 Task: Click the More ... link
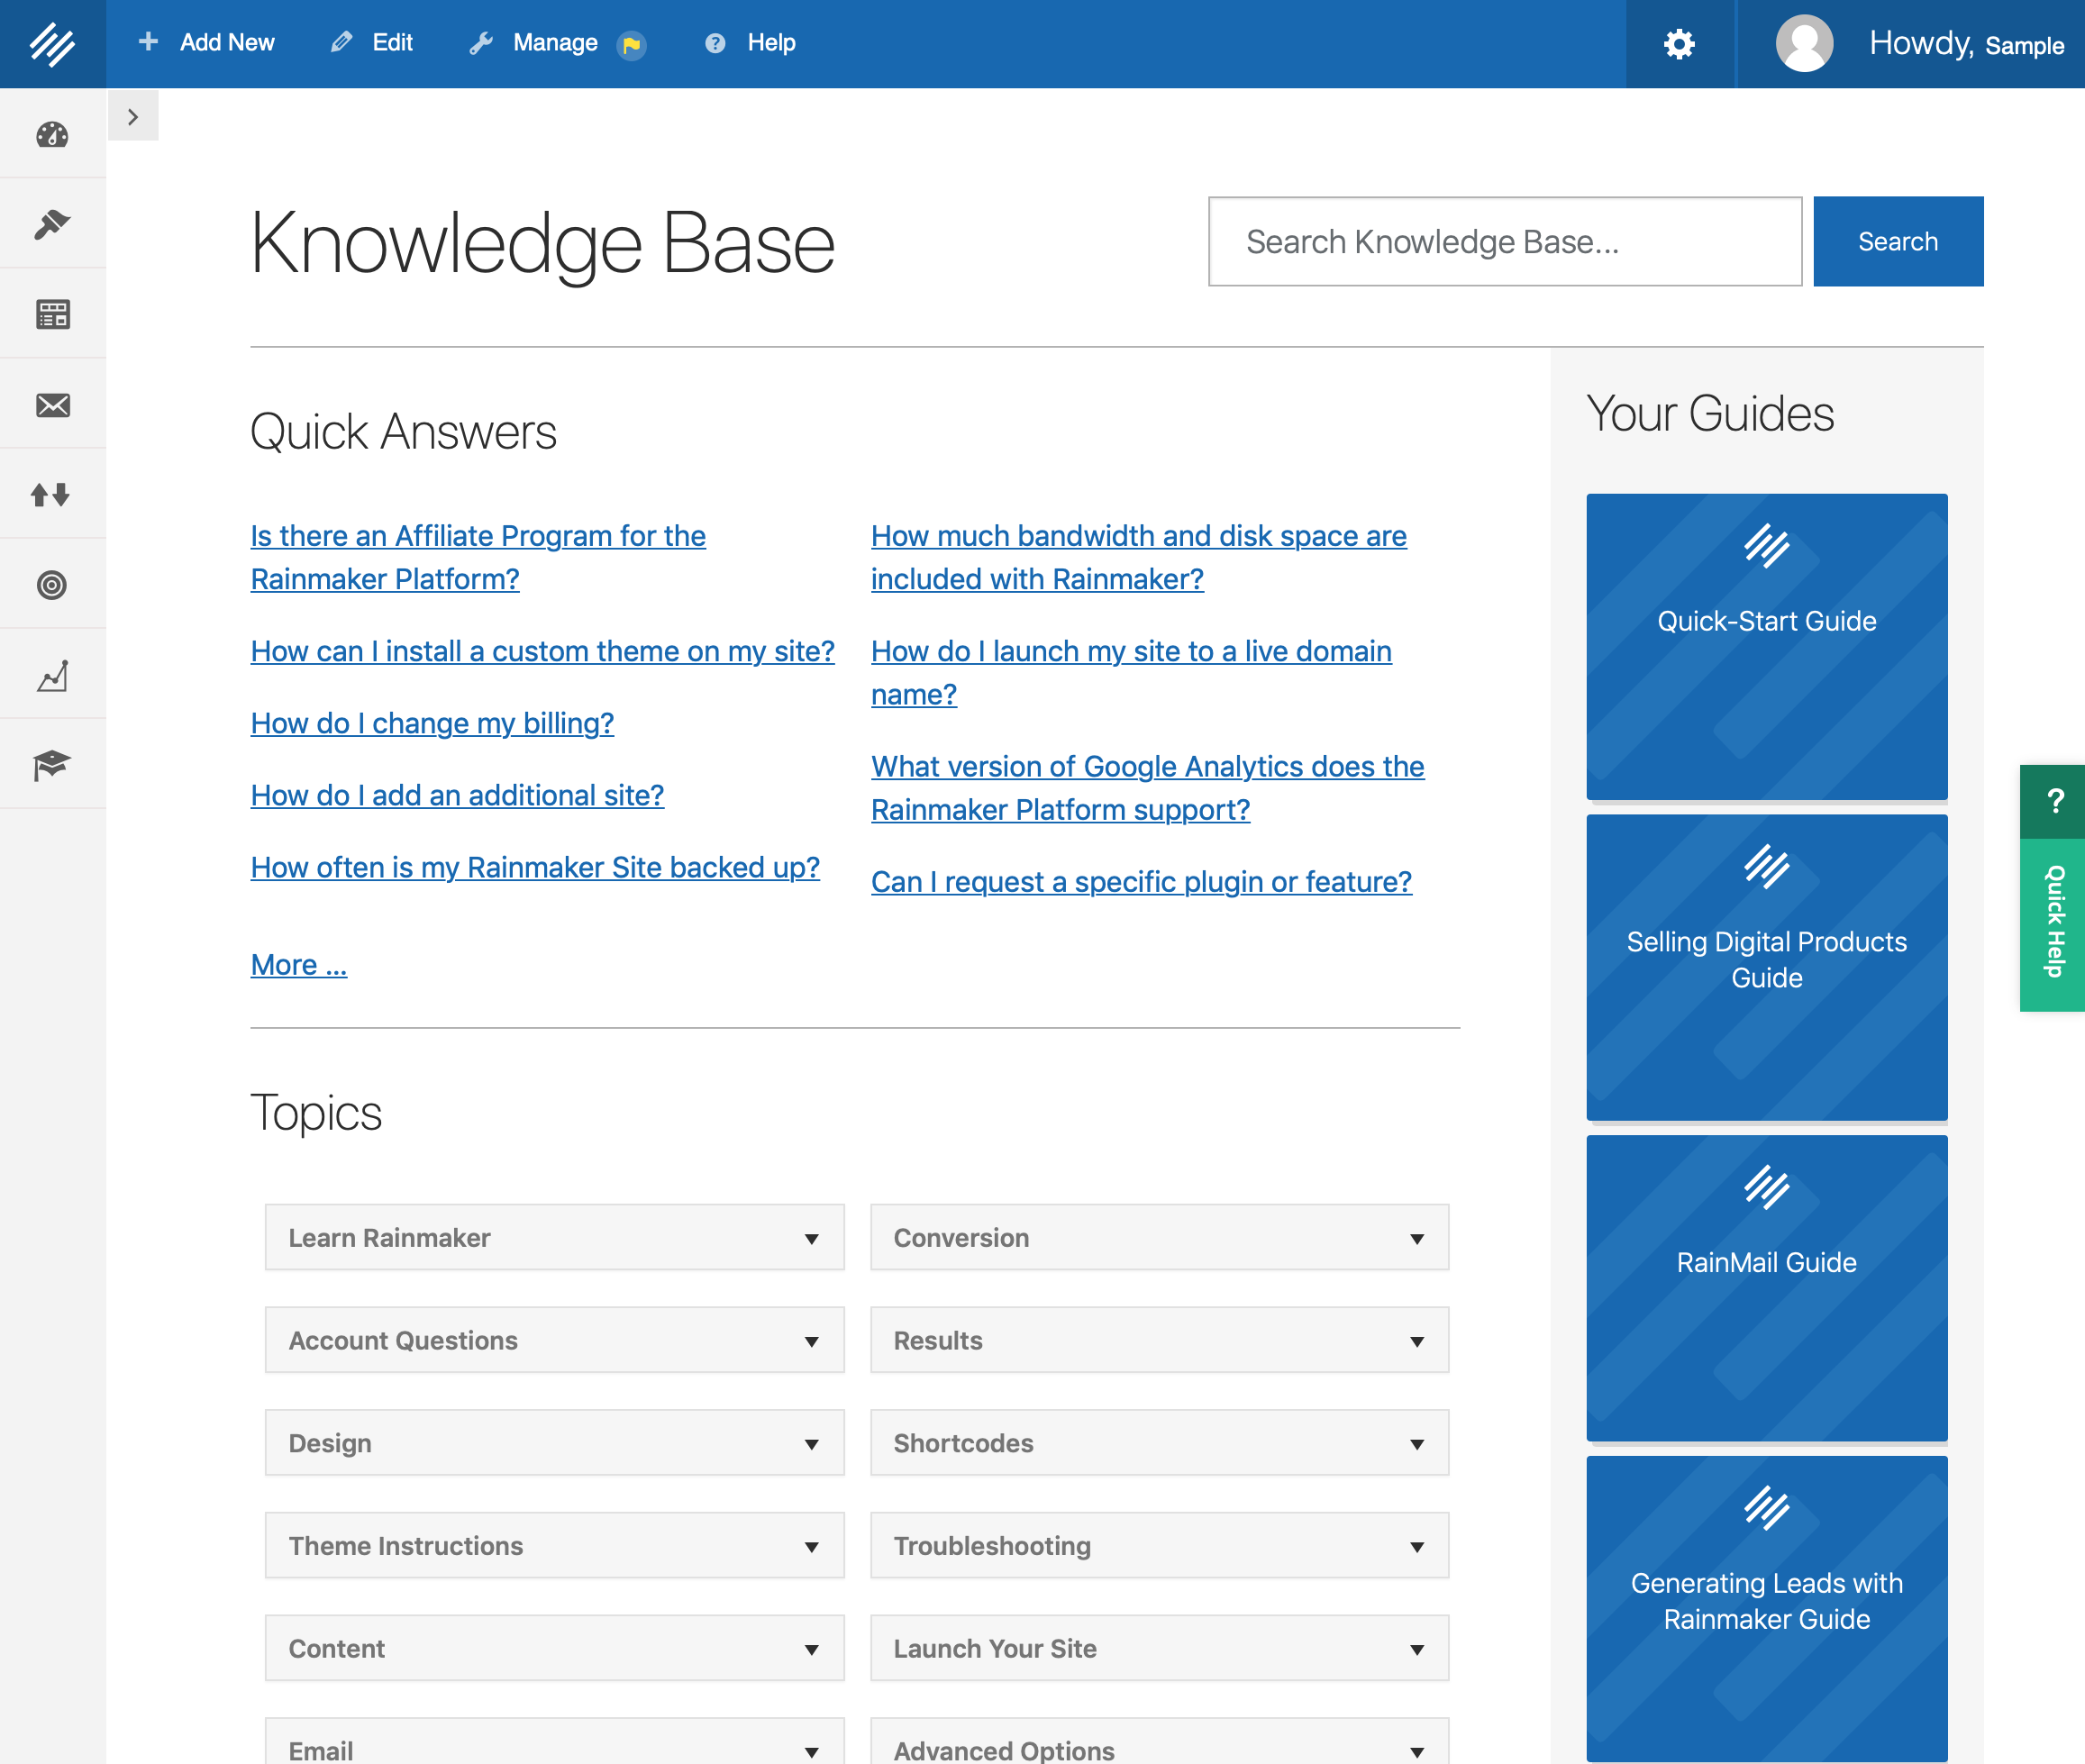tap(298, 964)
